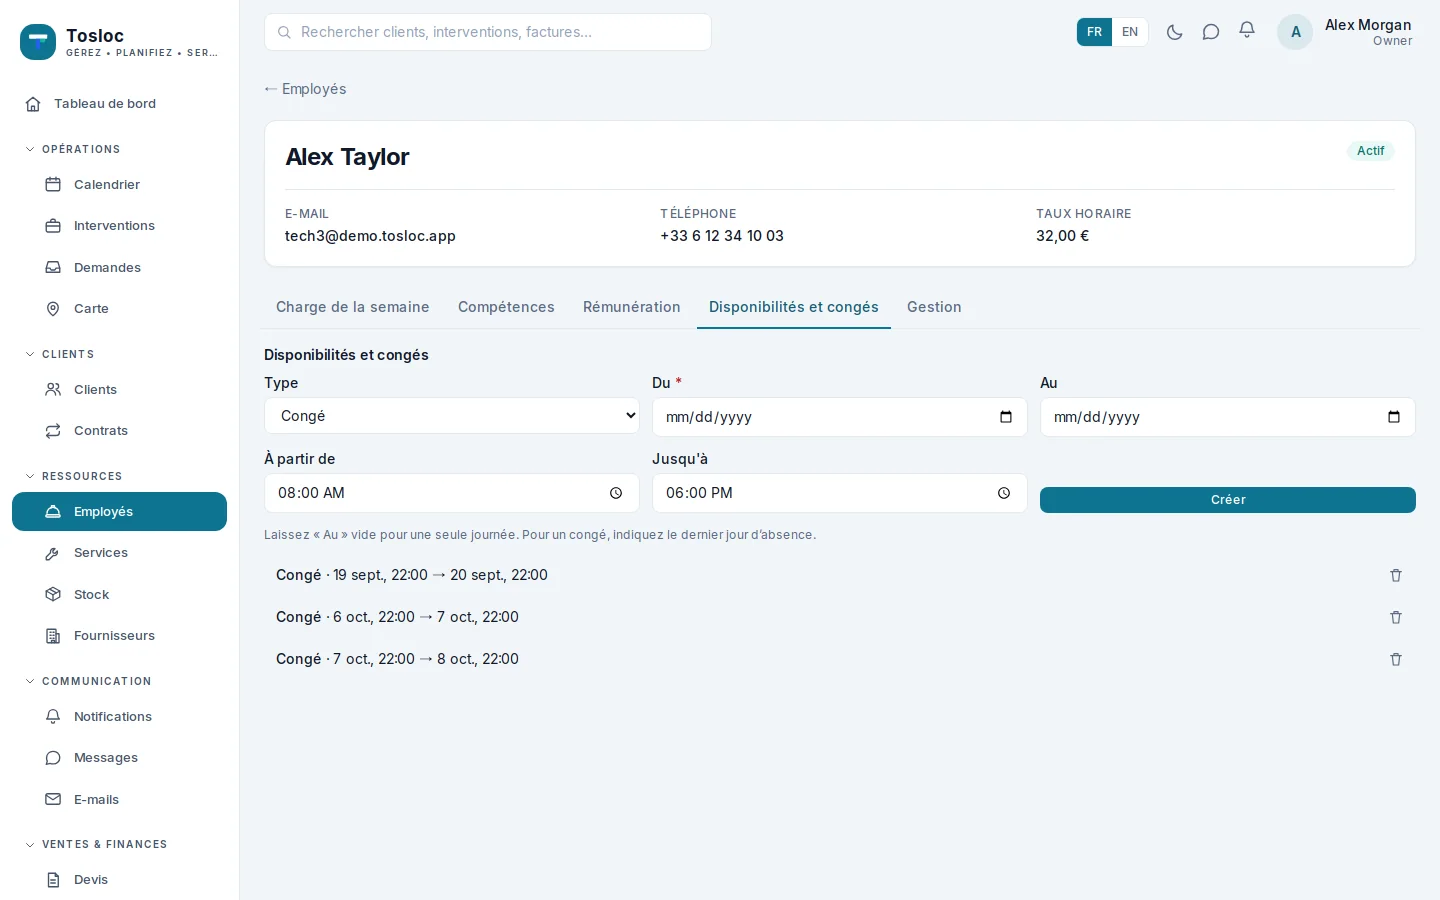Focus the search clients field
The width and height of the screenshot is (1440, 900).
[488, 32]
